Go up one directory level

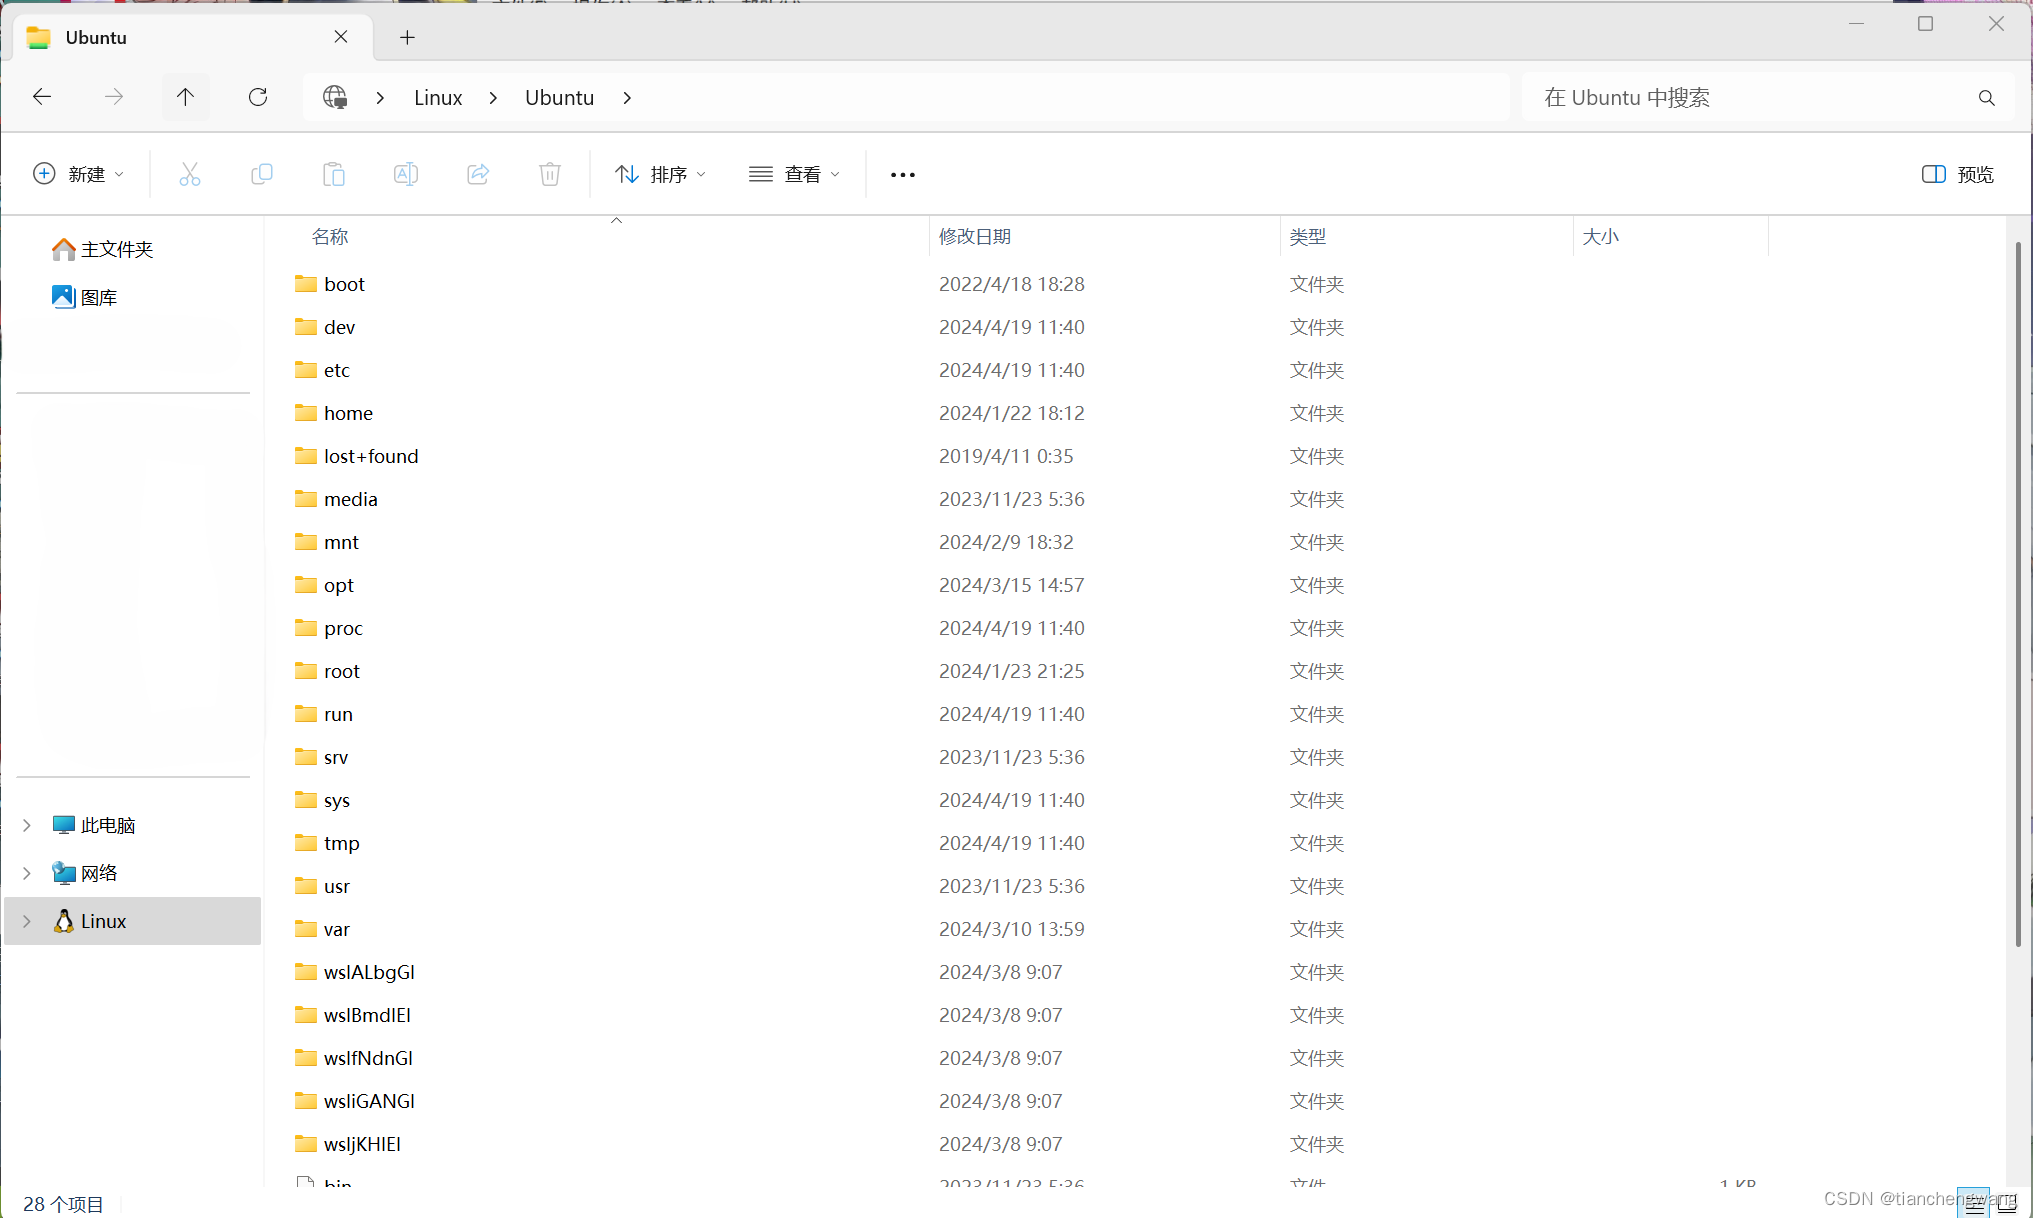pos(186,97)
